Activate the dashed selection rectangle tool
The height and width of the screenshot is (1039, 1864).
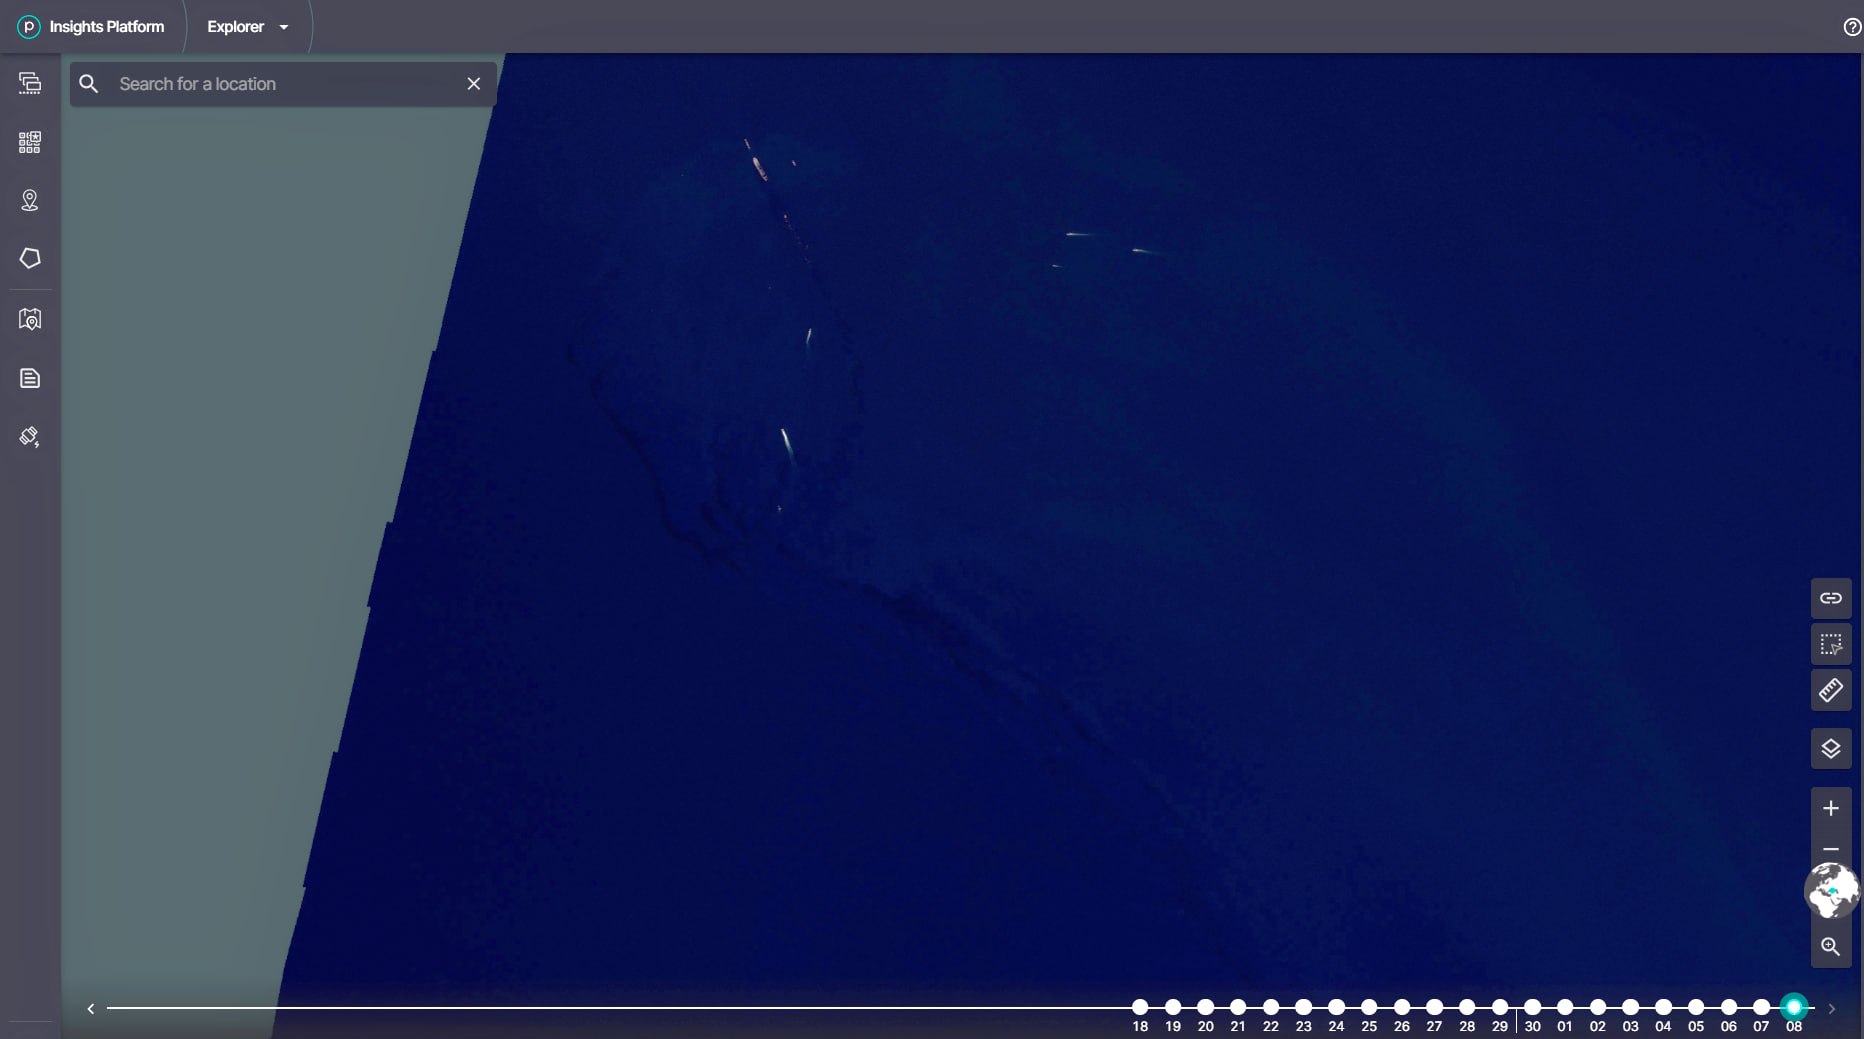pyautogui.click(x=1831, y=644)
